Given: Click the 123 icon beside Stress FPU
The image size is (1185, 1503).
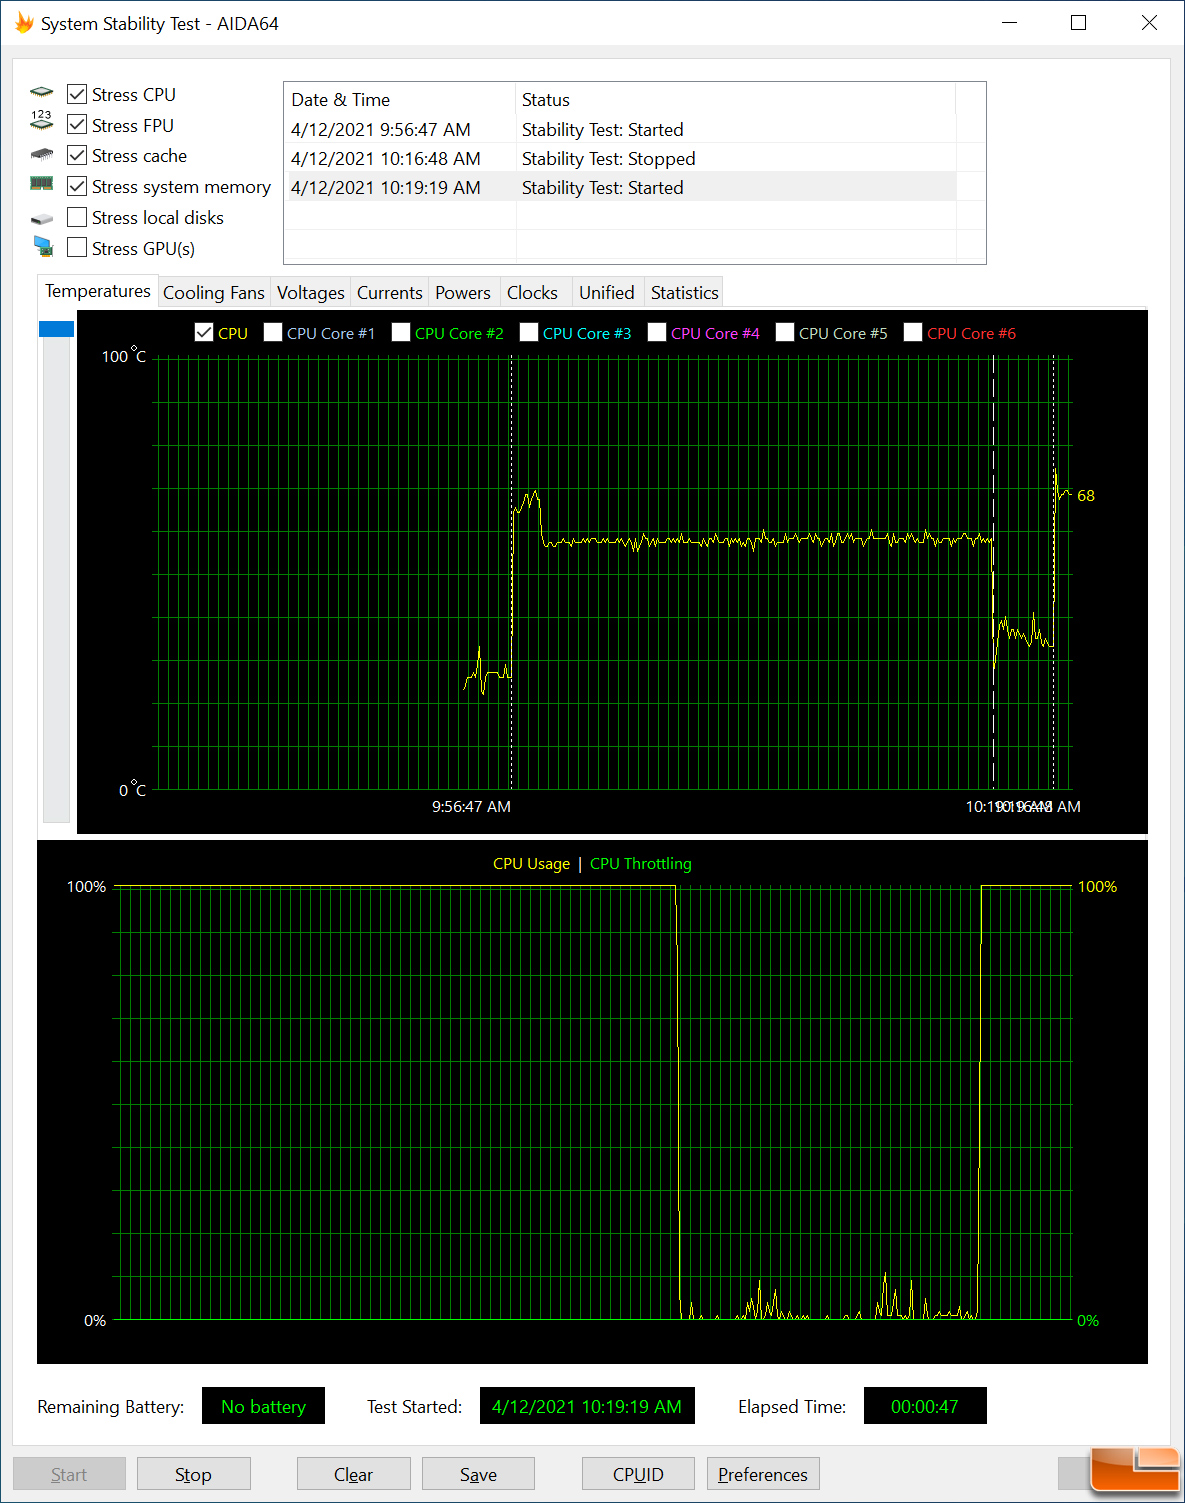Looking at the screenshot, I should pos(41,121).
